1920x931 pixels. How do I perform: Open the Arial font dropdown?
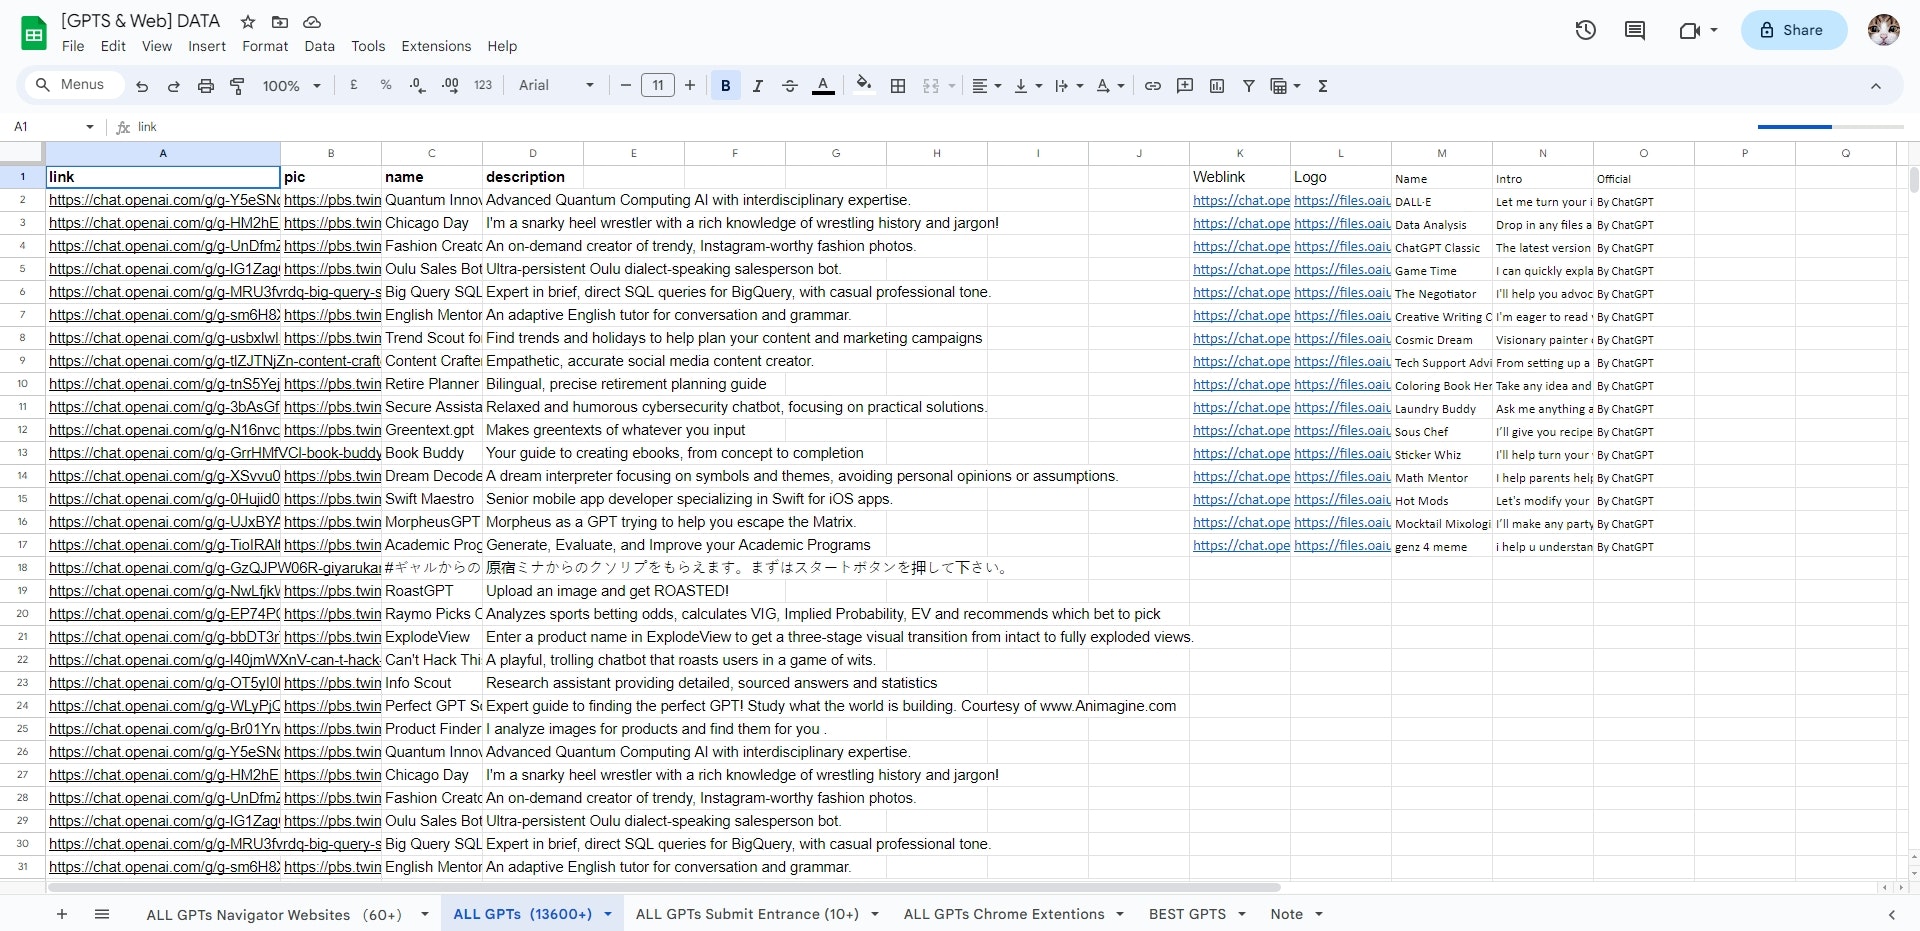[556, 86]
